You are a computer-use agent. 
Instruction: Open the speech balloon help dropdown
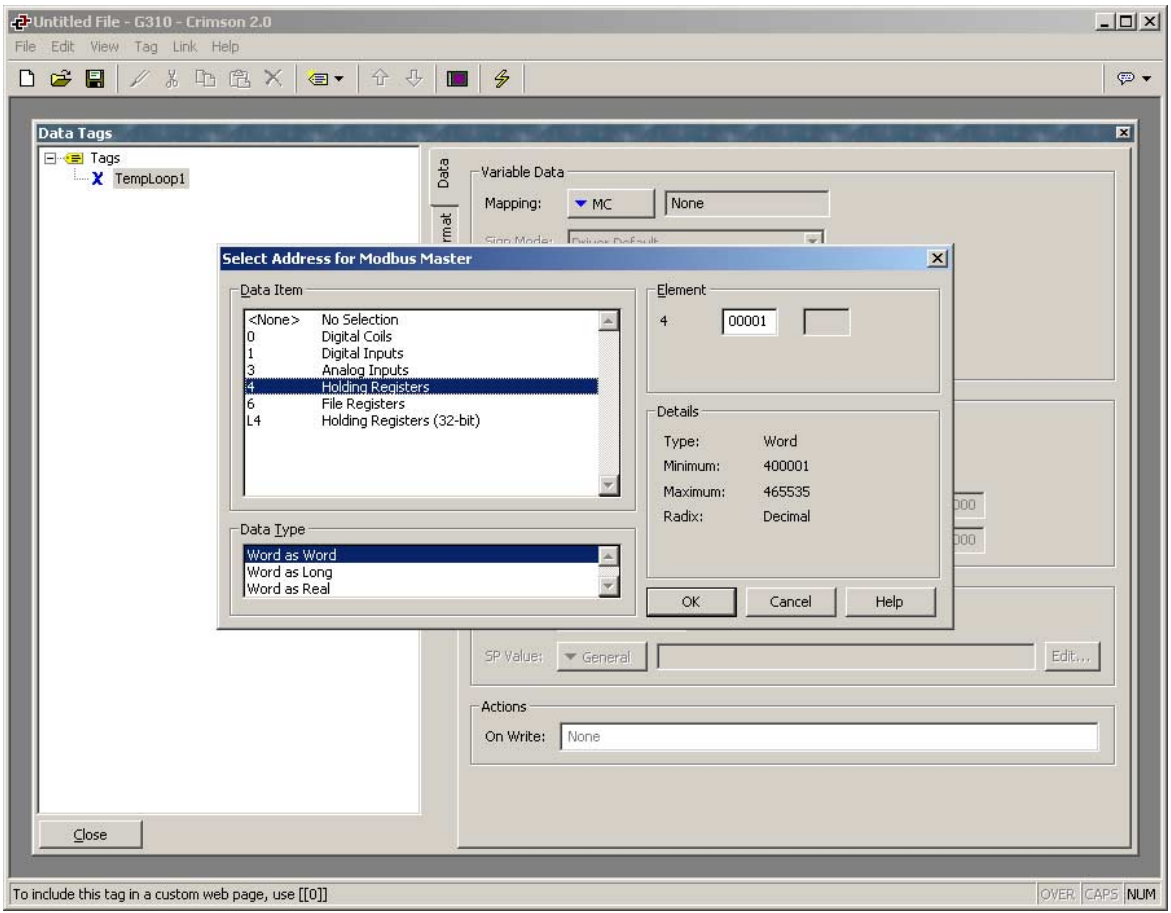tap(1134, 78)
